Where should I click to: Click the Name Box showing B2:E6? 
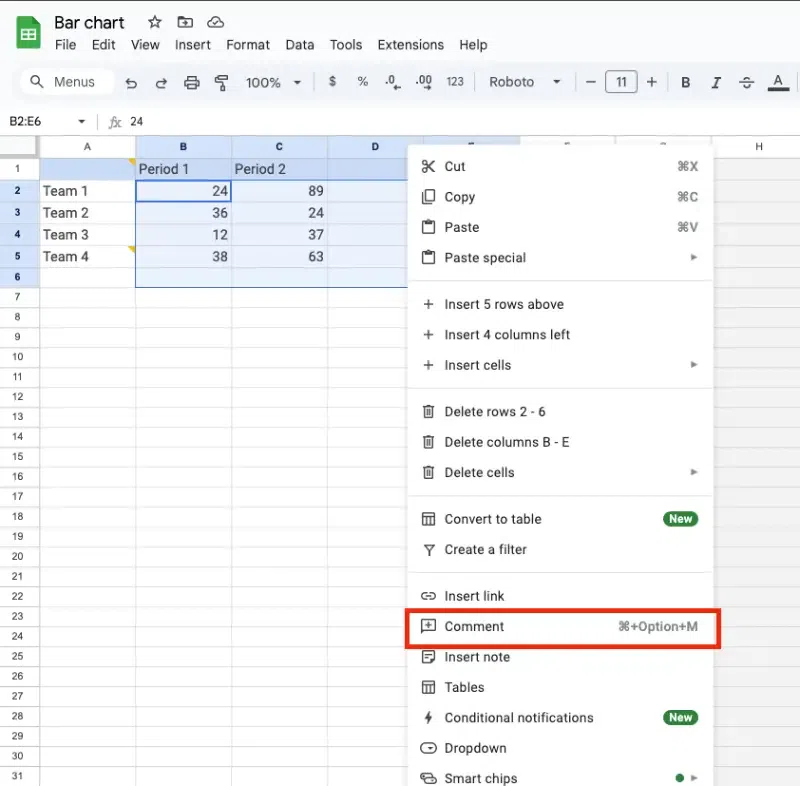(x=40, y=120)
